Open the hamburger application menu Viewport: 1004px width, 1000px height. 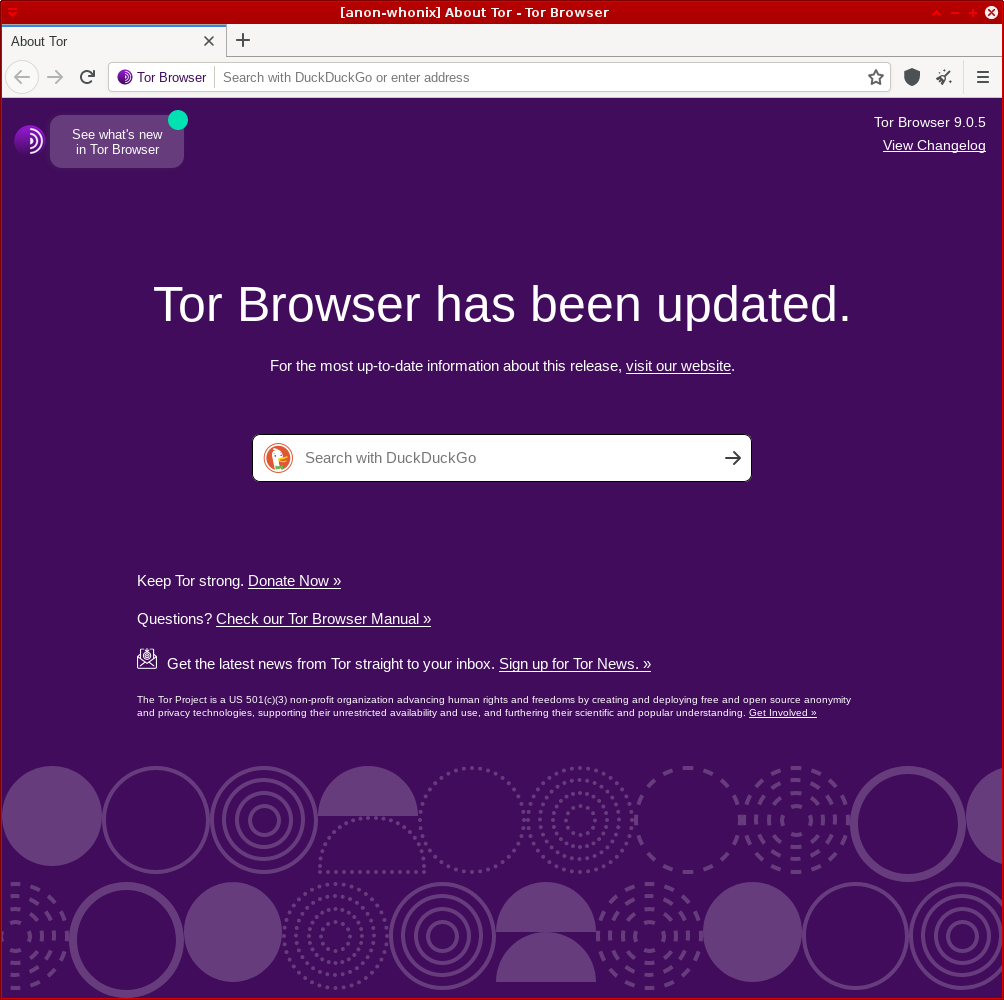pos(983,77)
